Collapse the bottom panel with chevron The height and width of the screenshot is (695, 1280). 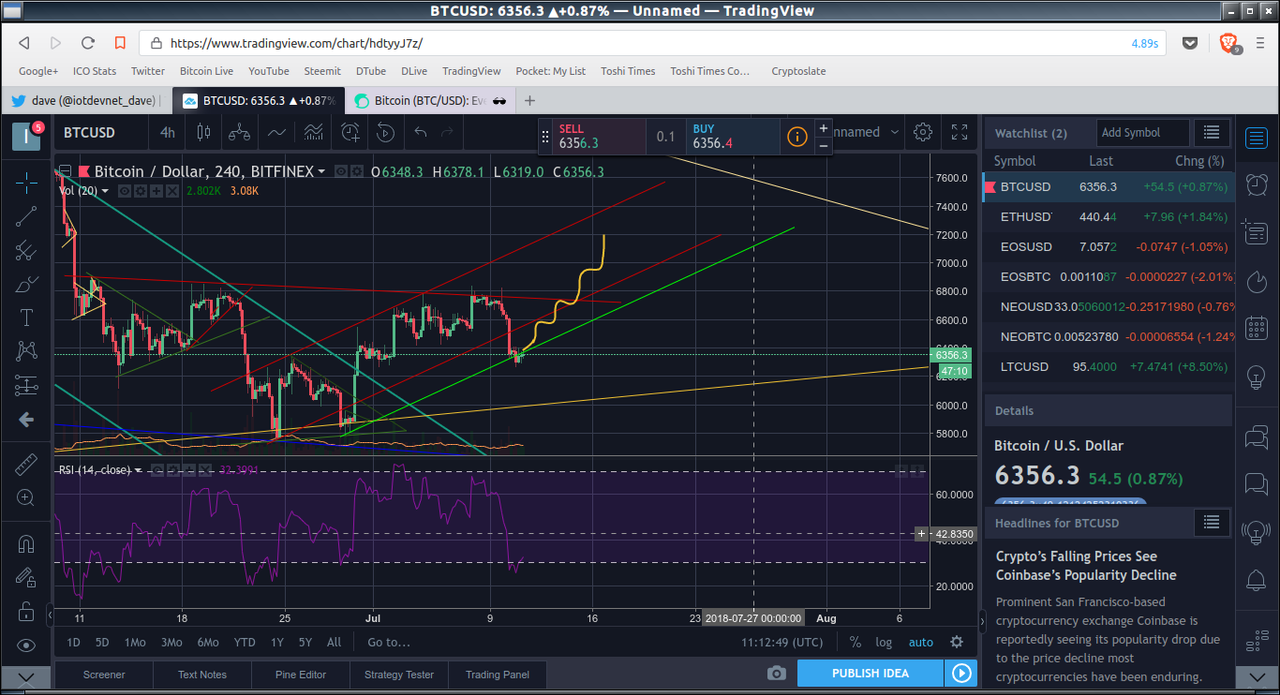click(27, 678)
